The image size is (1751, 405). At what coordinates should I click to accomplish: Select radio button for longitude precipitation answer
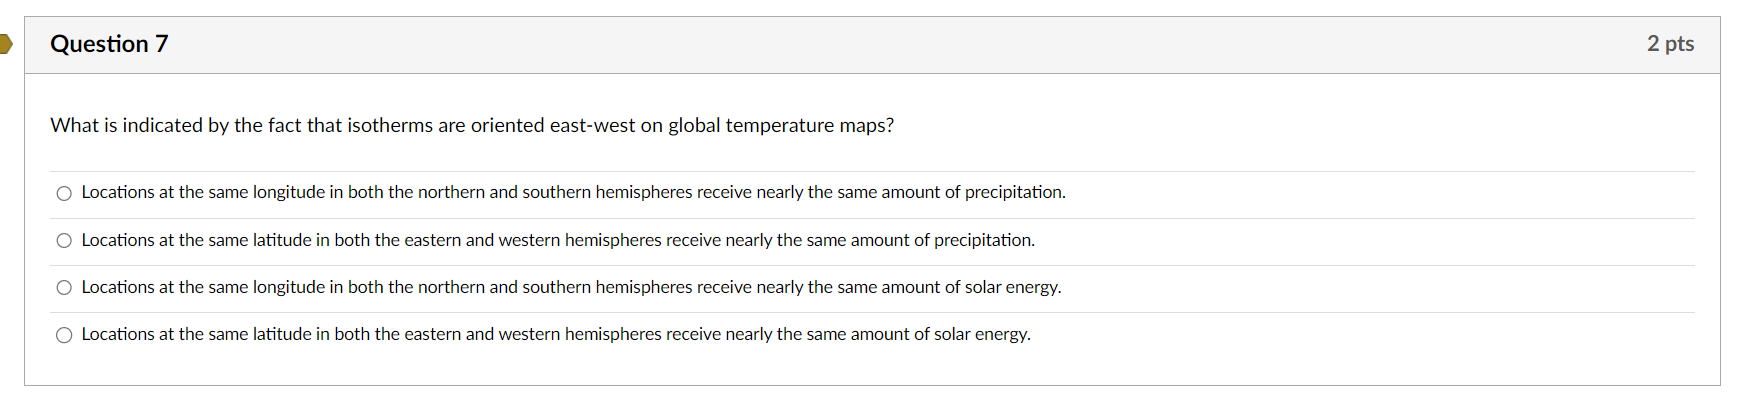pyautogui.click(x=64, y=193)
